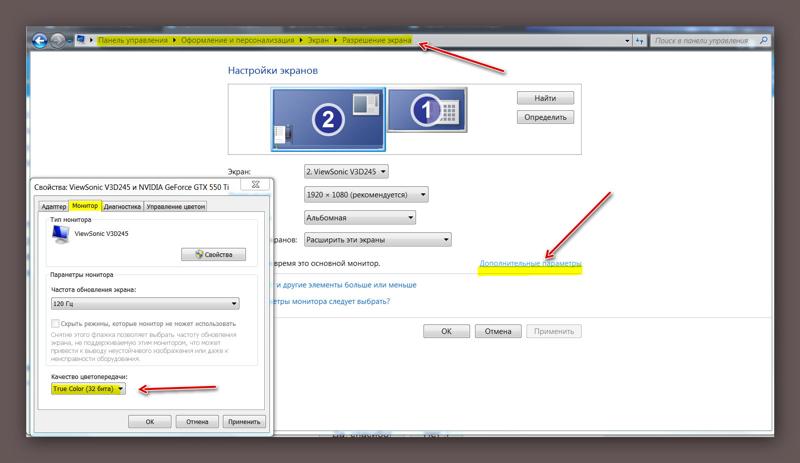The image size is (800, 463).
Task: Click Оформление и персонализация breadcrumb
Action: [238, 40]
